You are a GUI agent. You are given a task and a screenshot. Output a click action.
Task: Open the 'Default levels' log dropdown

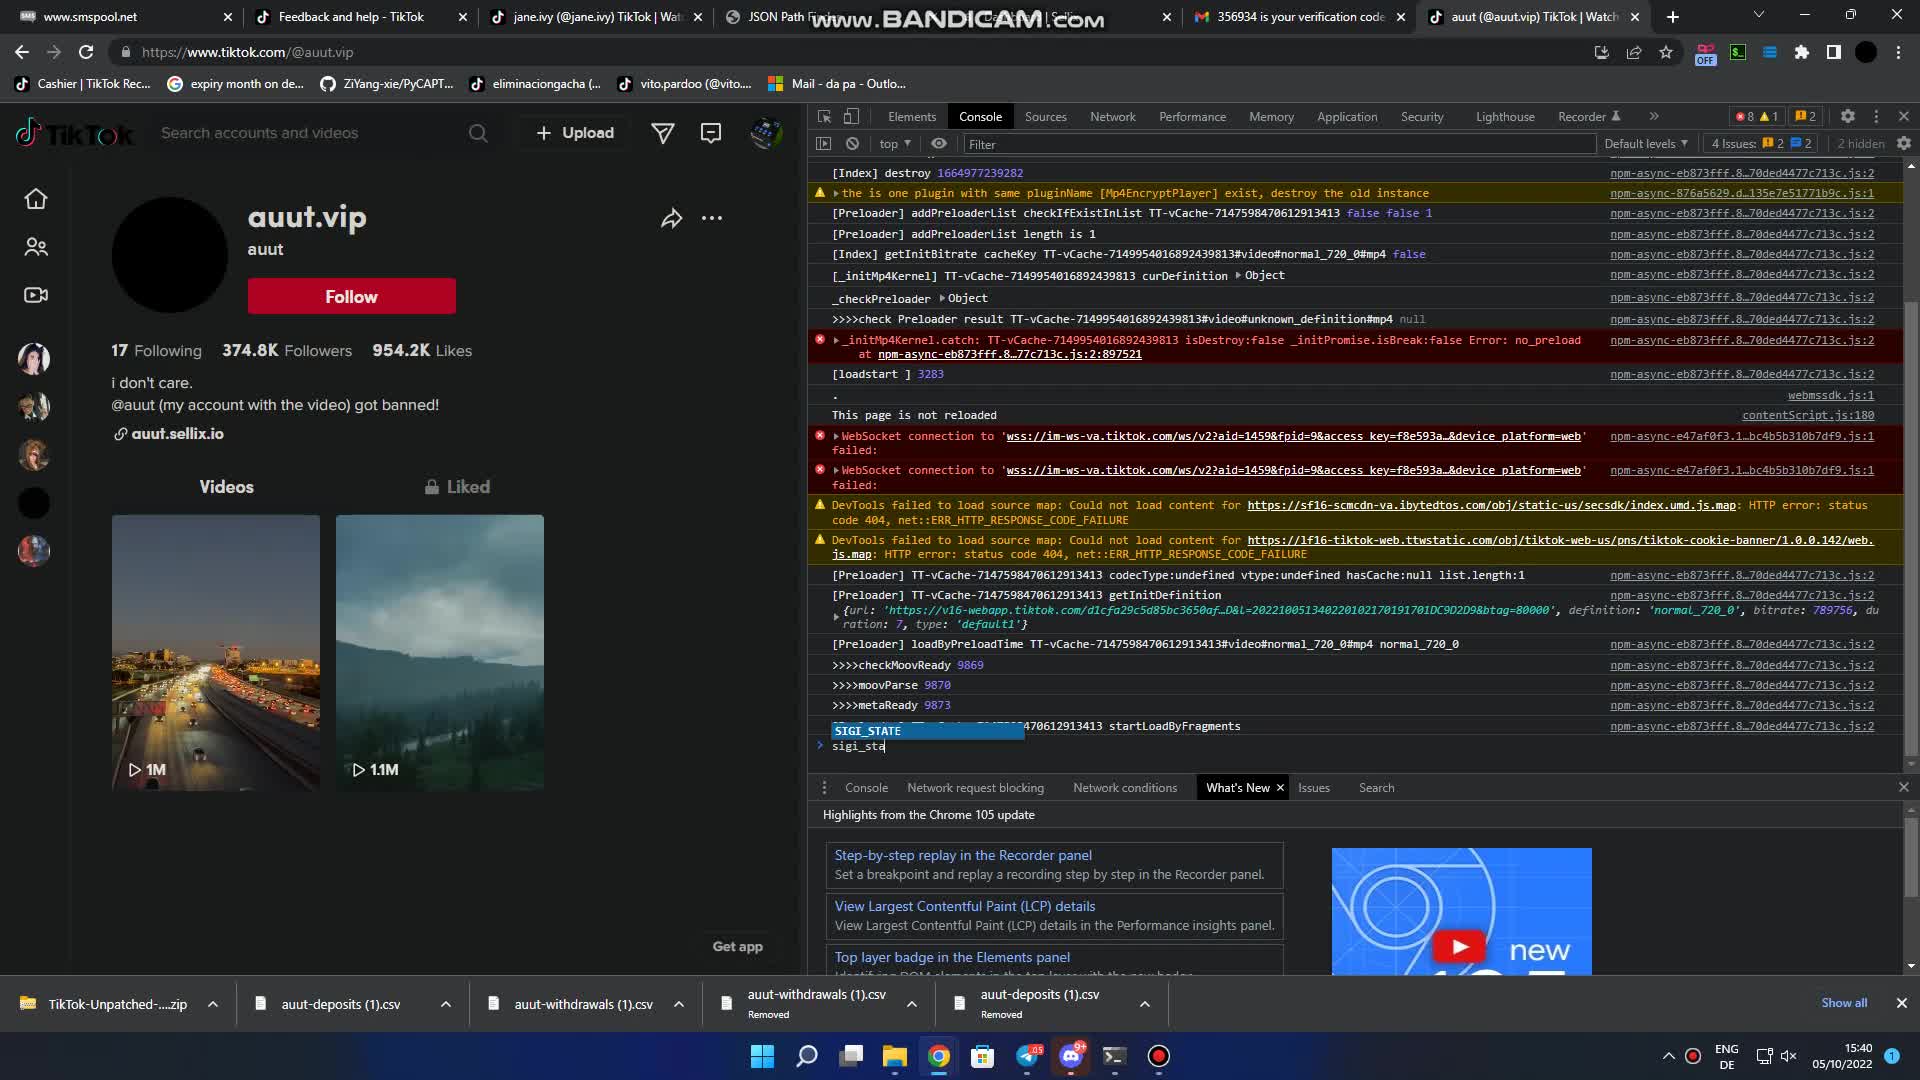tap(1645, 143)
